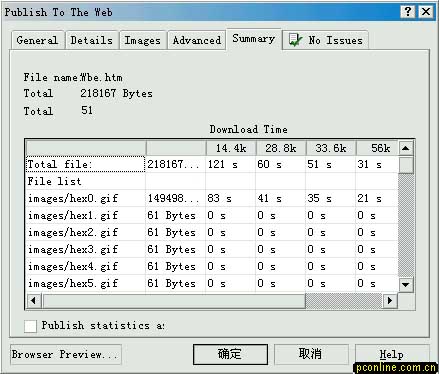Viewport: 439px width, 374px height.
Task: Click the Help button
Action: pos(392,354)
